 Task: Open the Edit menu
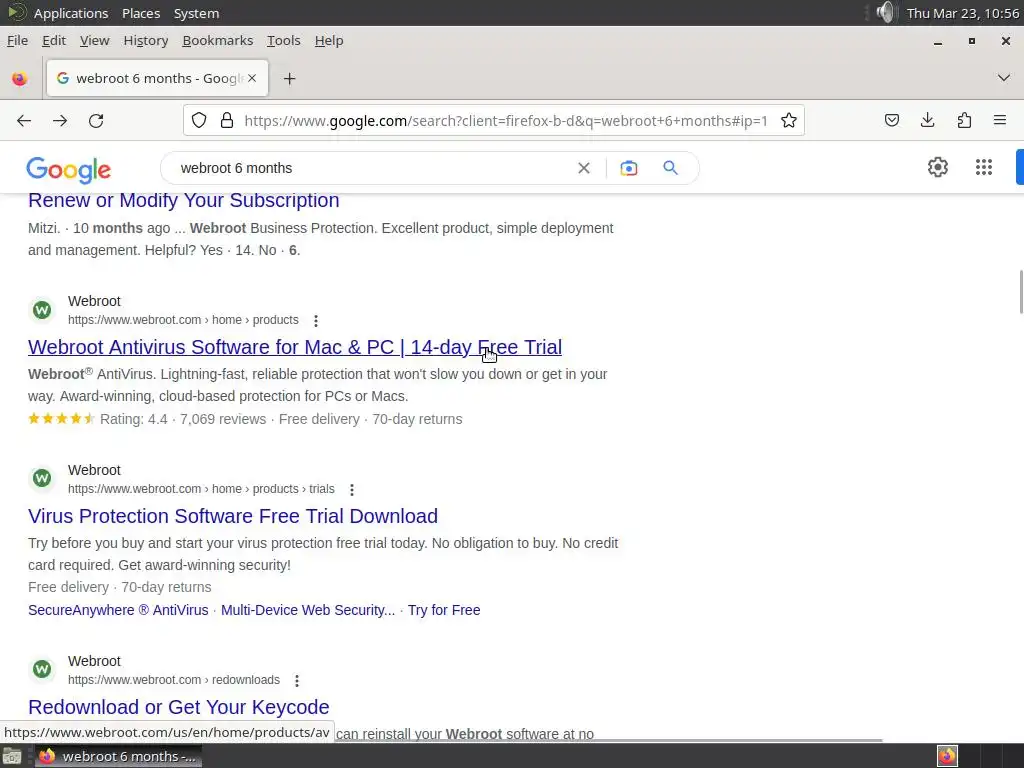tap(54, 40)
